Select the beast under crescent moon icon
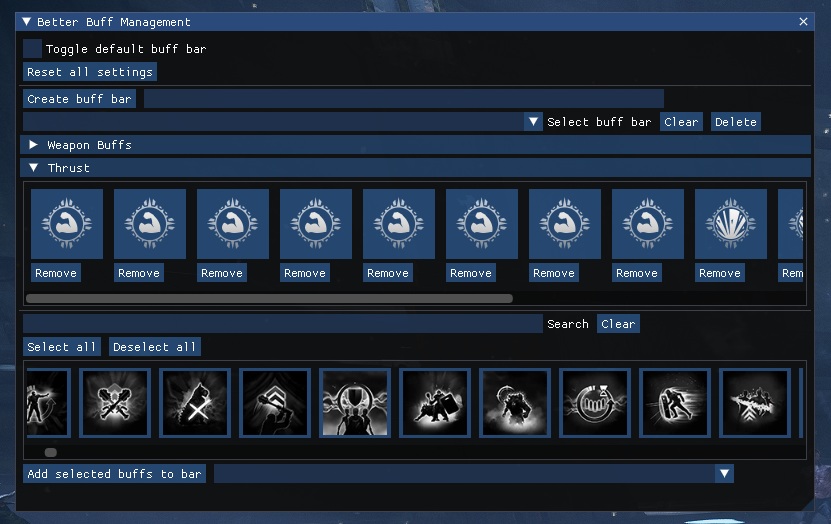This screenshot has height=524, width=831. [x=515, y=403]
